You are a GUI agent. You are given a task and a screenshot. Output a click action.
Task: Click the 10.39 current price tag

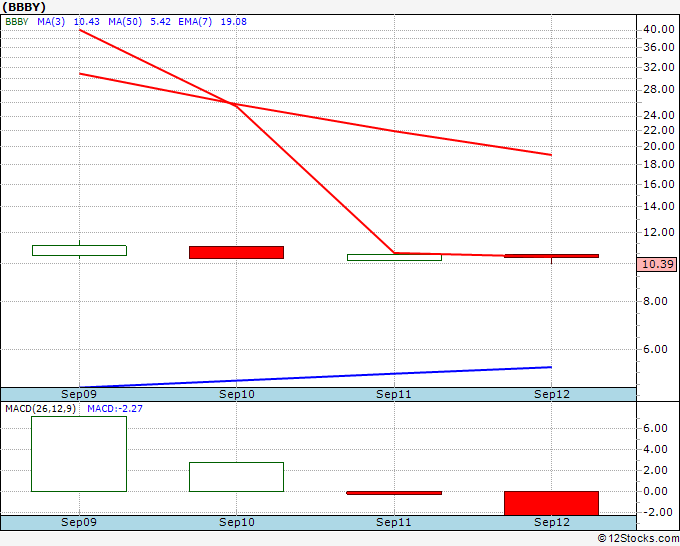pyautogui.click(x=657, y=264)
